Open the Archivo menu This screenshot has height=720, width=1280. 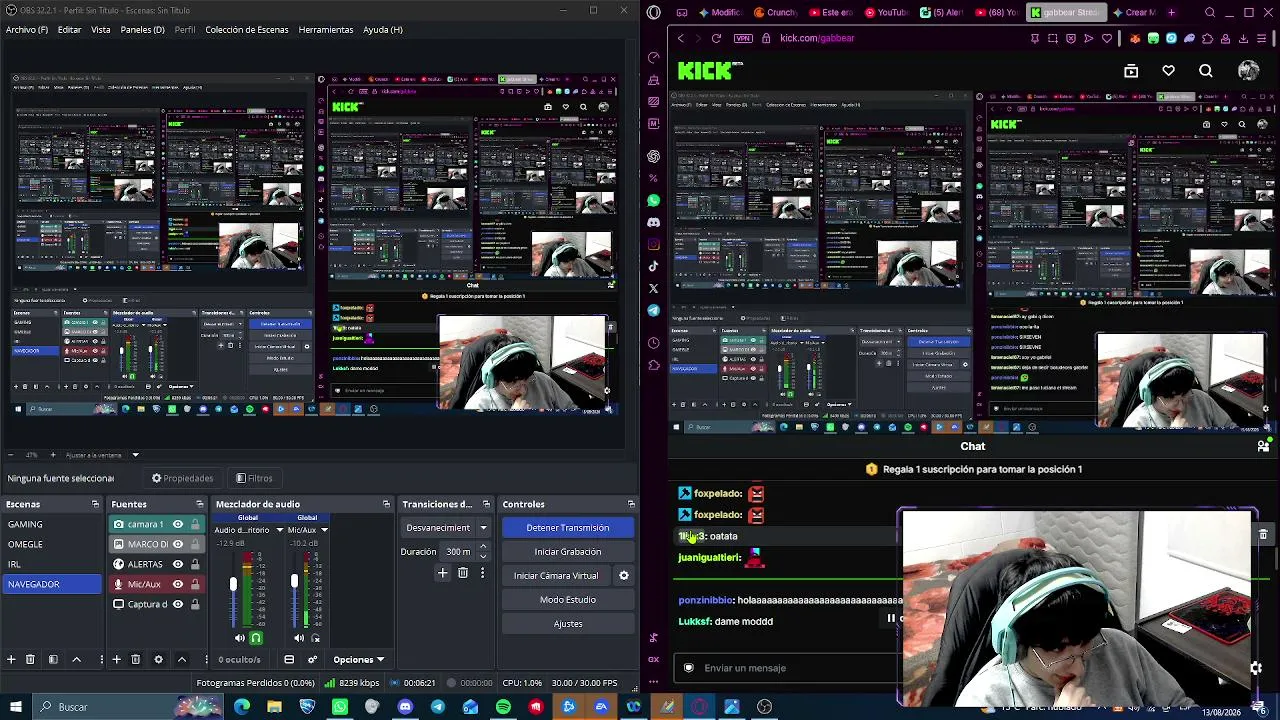tap(27, 30)
